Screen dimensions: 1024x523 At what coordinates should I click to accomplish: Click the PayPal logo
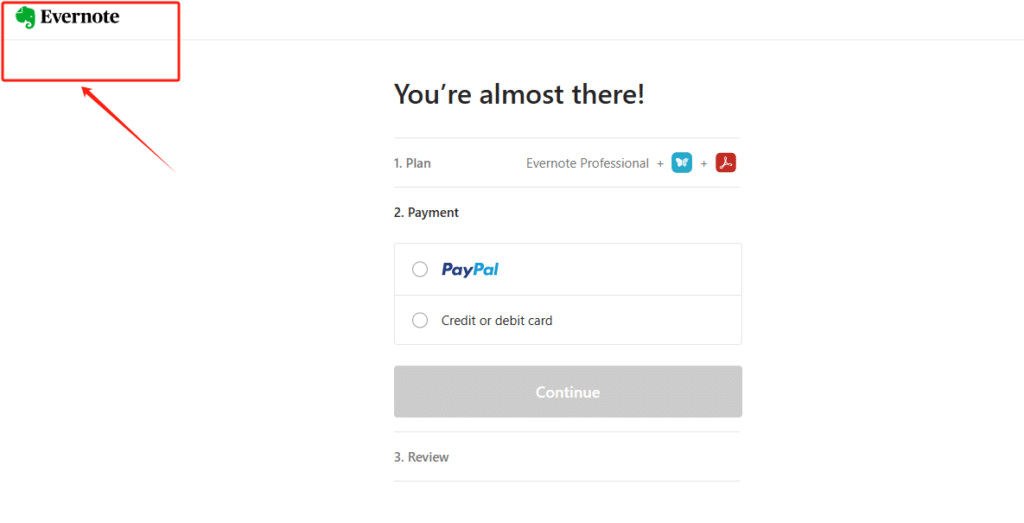(x=470, y=269)
